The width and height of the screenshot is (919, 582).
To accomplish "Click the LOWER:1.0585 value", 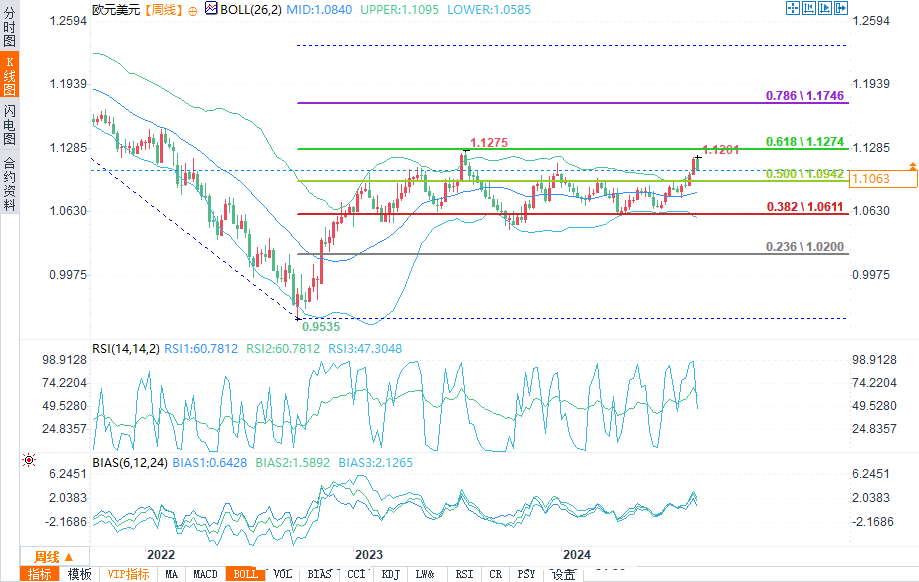I will click(x=489, y=9).
